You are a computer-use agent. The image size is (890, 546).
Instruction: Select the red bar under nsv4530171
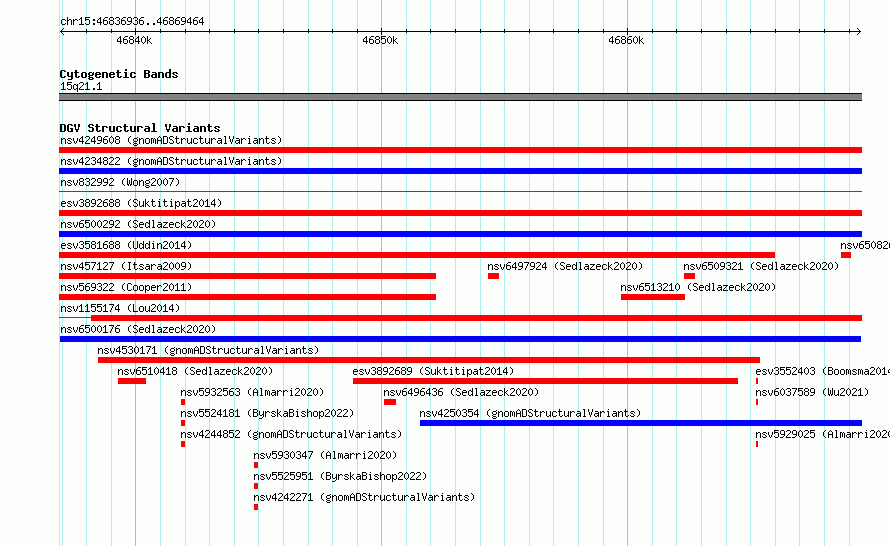[429, 360]
